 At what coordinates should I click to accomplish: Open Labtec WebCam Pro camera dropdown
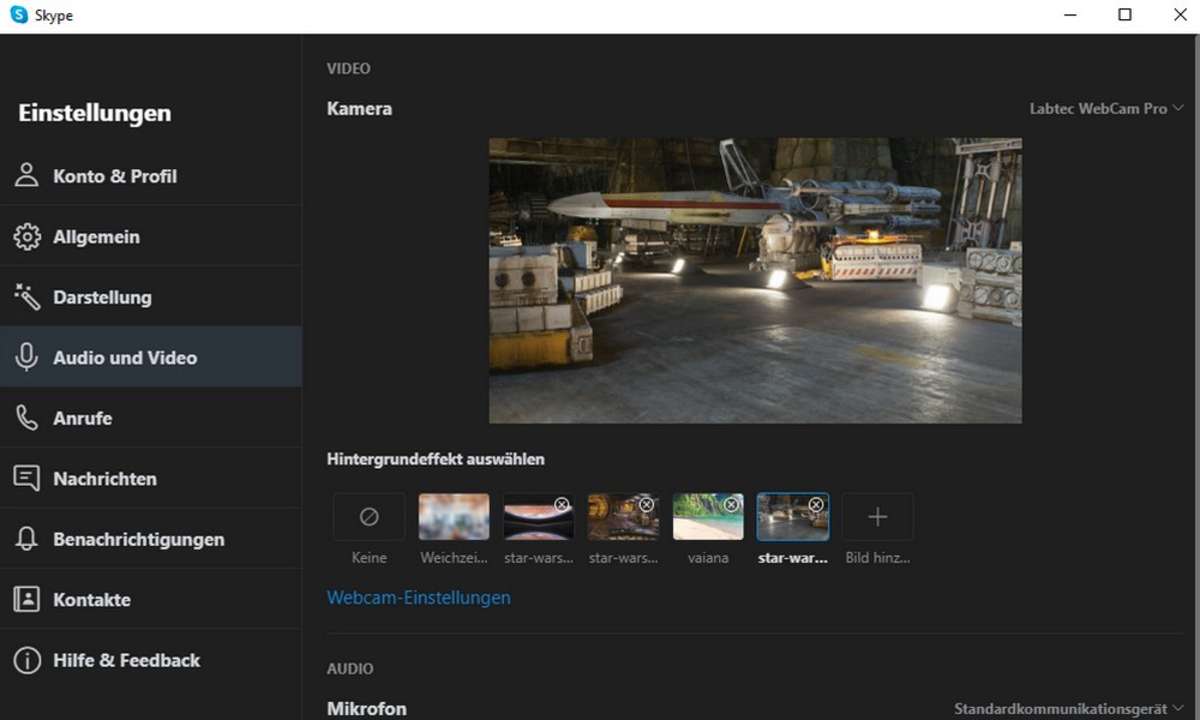click(1107, 109)
